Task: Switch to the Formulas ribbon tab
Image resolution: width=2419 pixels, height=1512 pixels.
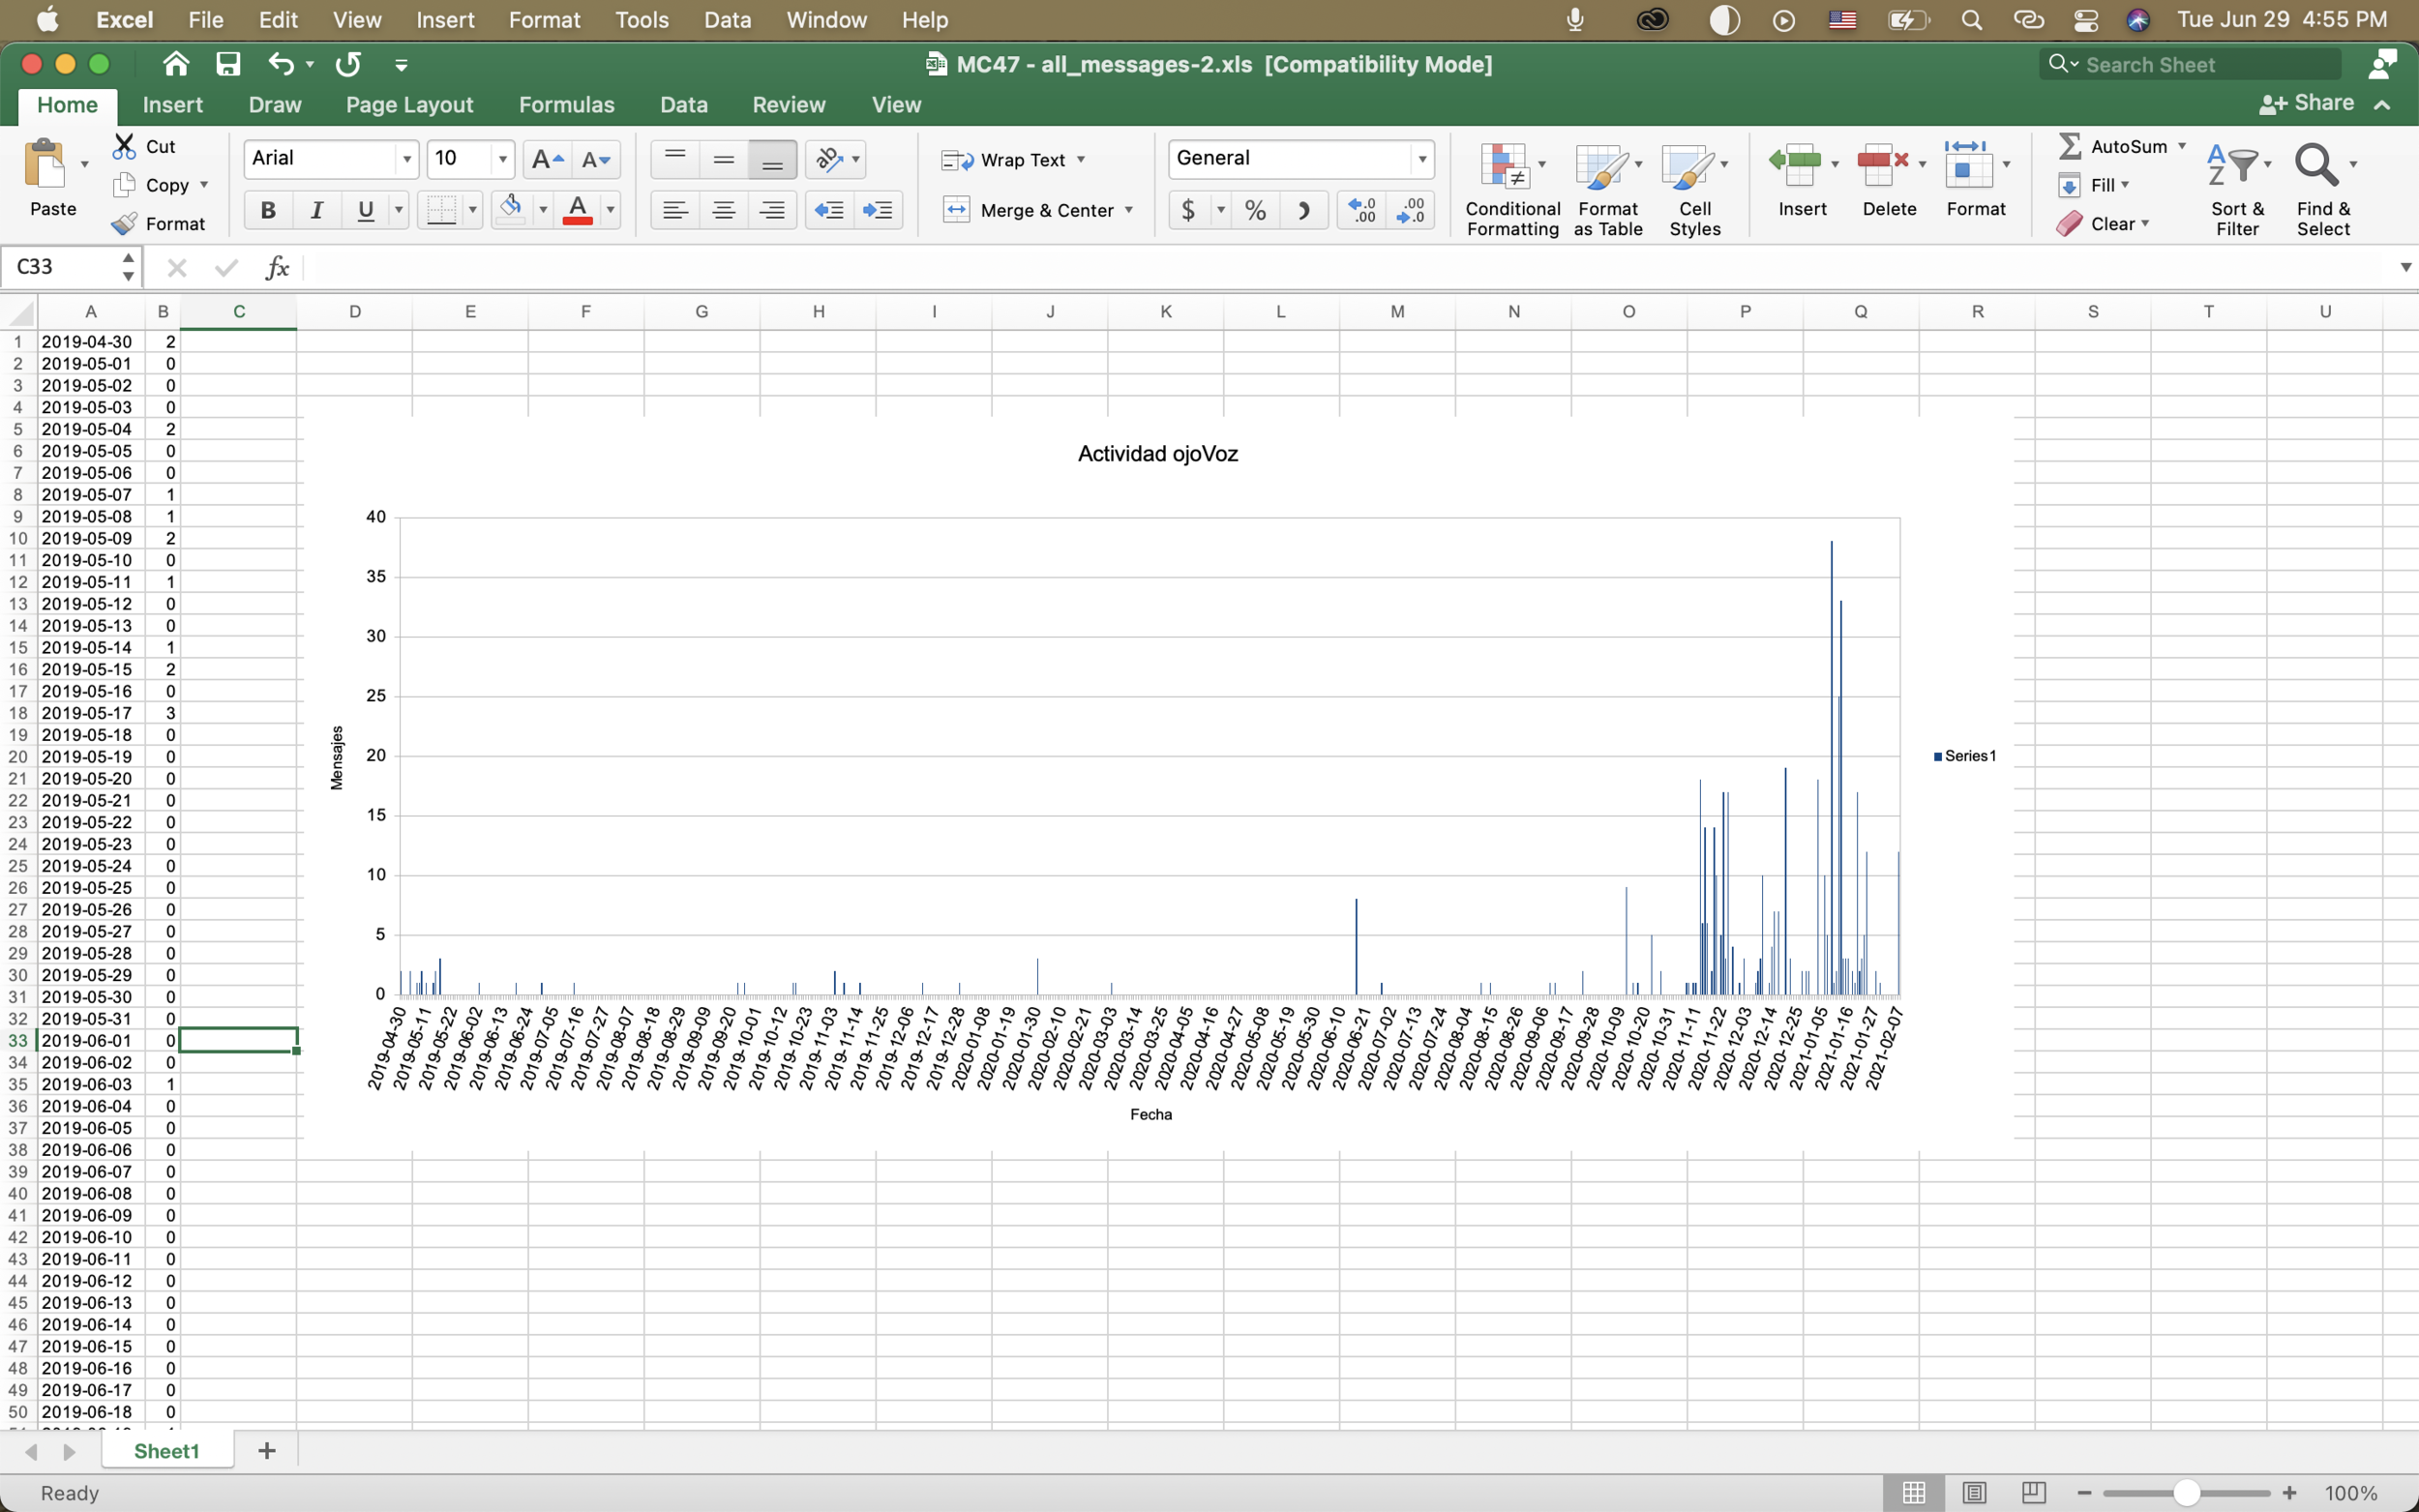Action: [x=566, y=104]
